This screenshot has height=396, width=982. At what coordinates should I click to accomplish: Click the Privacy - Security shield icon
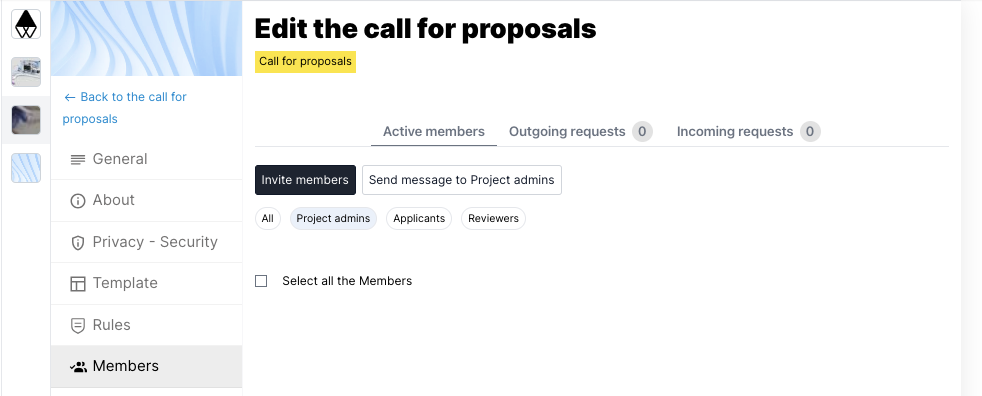click(78, 242)
